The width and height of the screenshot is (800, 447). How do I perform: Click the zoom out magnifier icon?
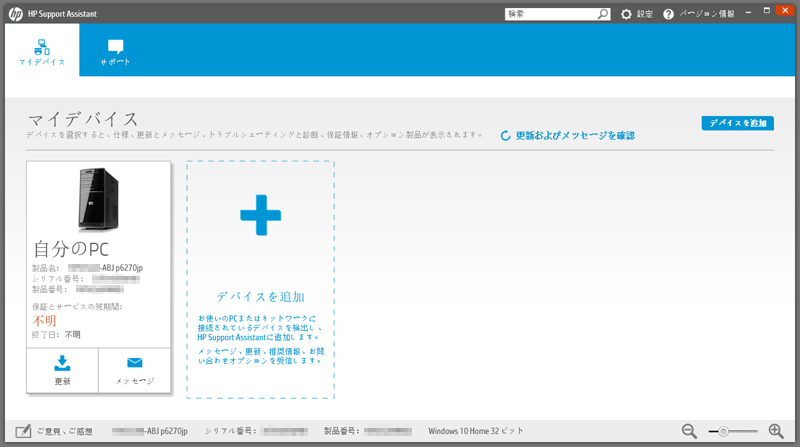point(689,431)
